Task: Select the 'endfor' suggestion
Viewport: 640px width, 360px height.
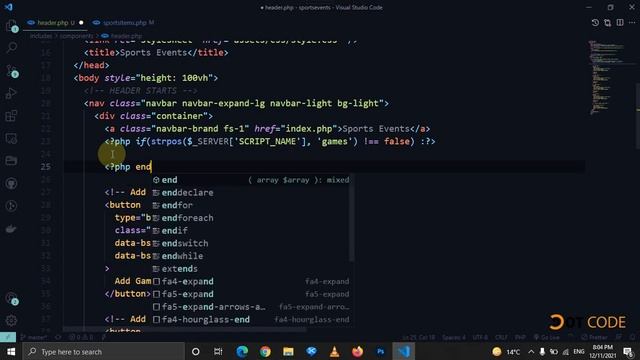Action: click(x=251, y=205)
